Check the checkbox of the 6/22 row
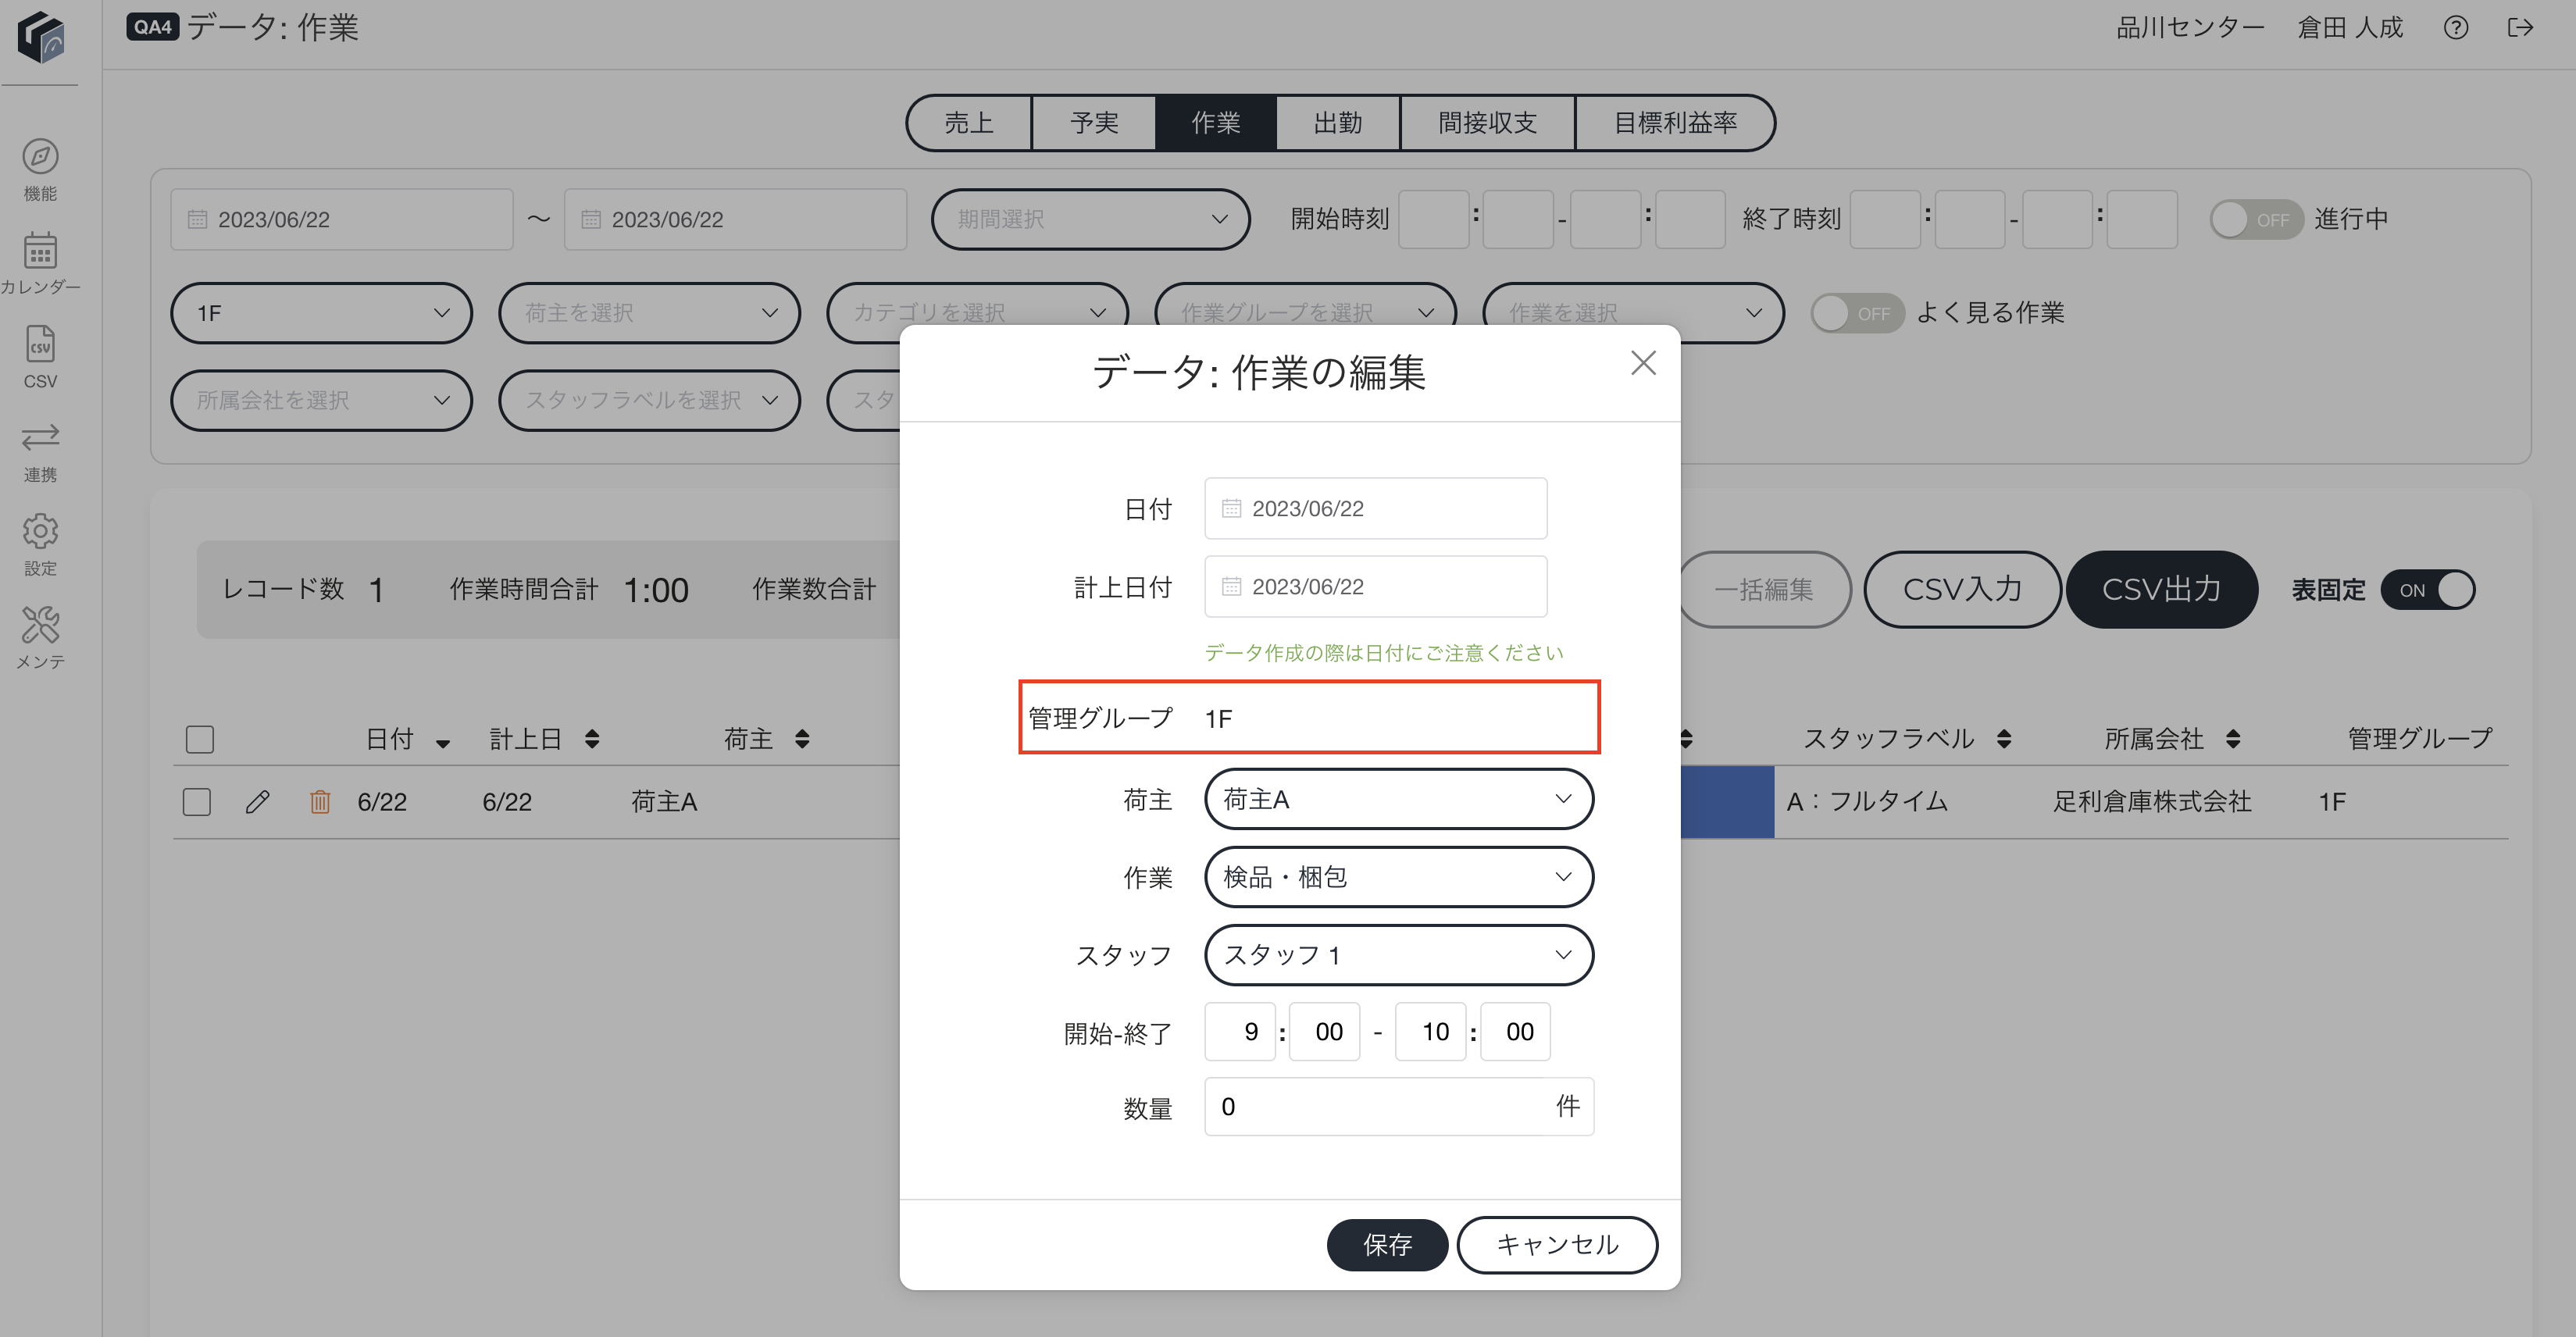This screenshot has width=2576, height=1337. (x=197, y=802)
